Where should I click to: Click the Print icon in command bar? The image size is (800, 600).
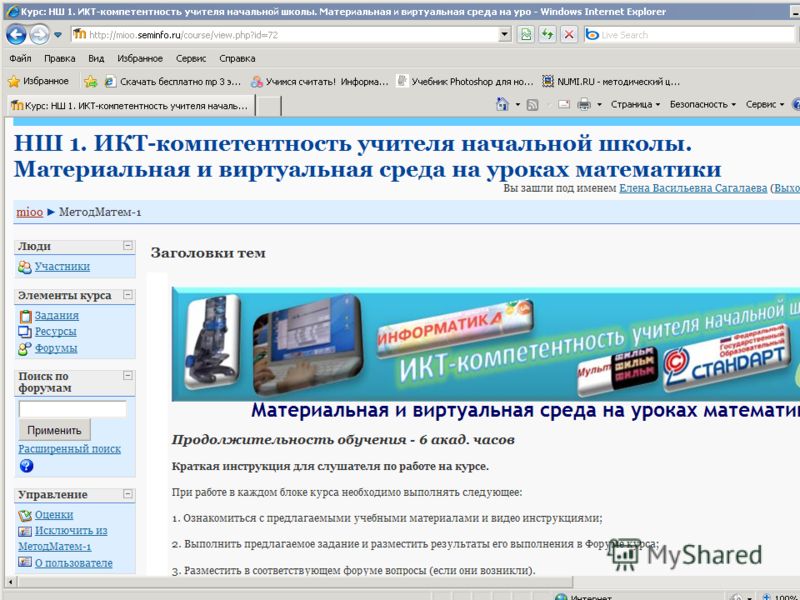pyautogui.click(x=584, y=105)
